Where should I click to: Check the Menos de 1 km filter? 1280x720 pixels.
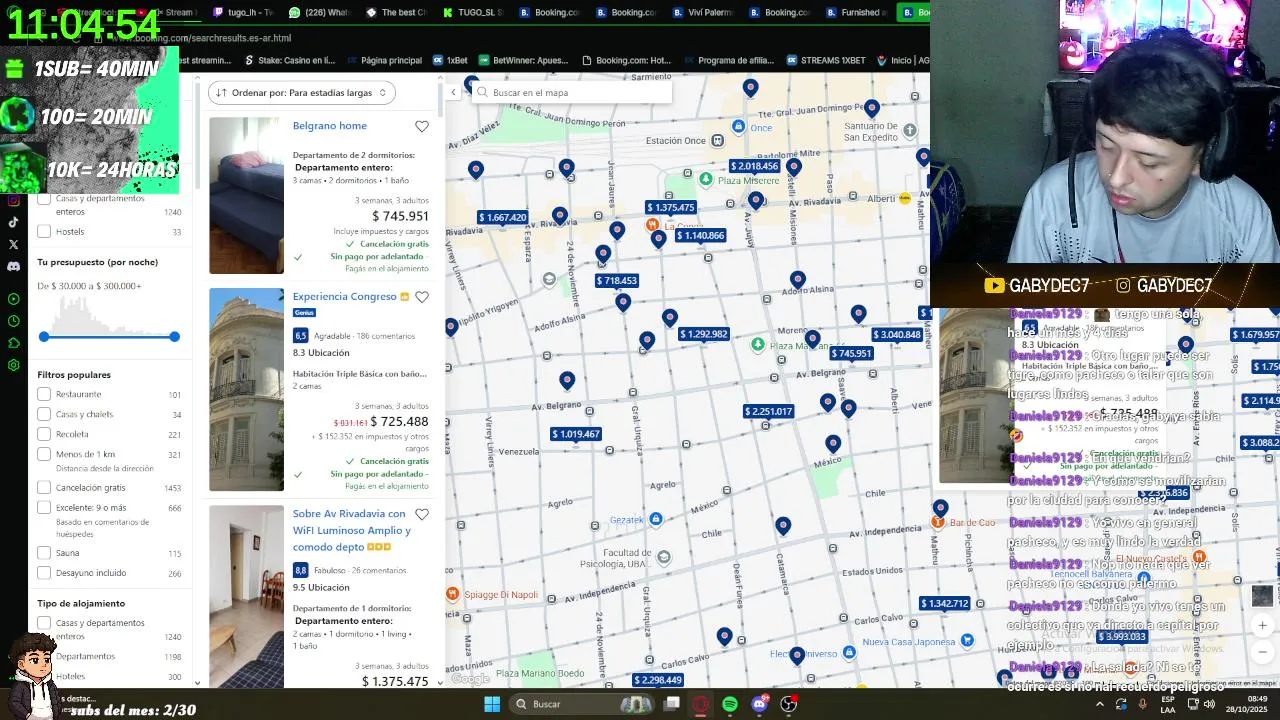pos(44,454)
